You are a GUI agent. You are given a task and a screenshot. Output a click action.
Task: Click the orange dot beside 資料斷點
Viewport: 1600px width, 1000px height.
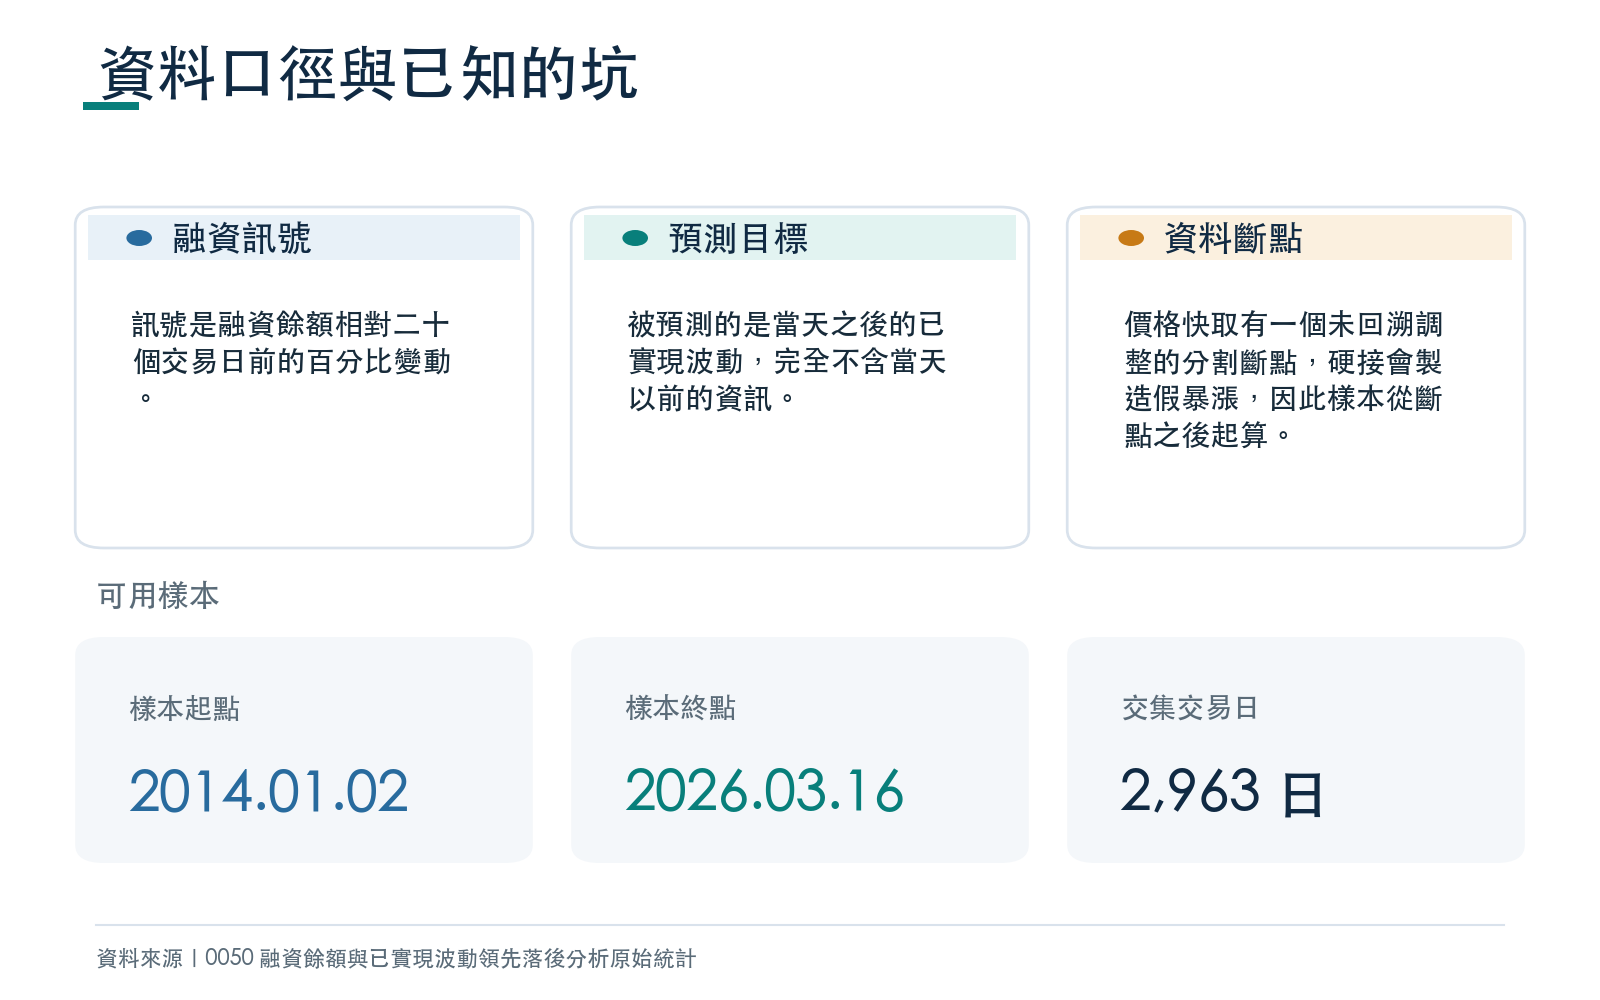1131,238
